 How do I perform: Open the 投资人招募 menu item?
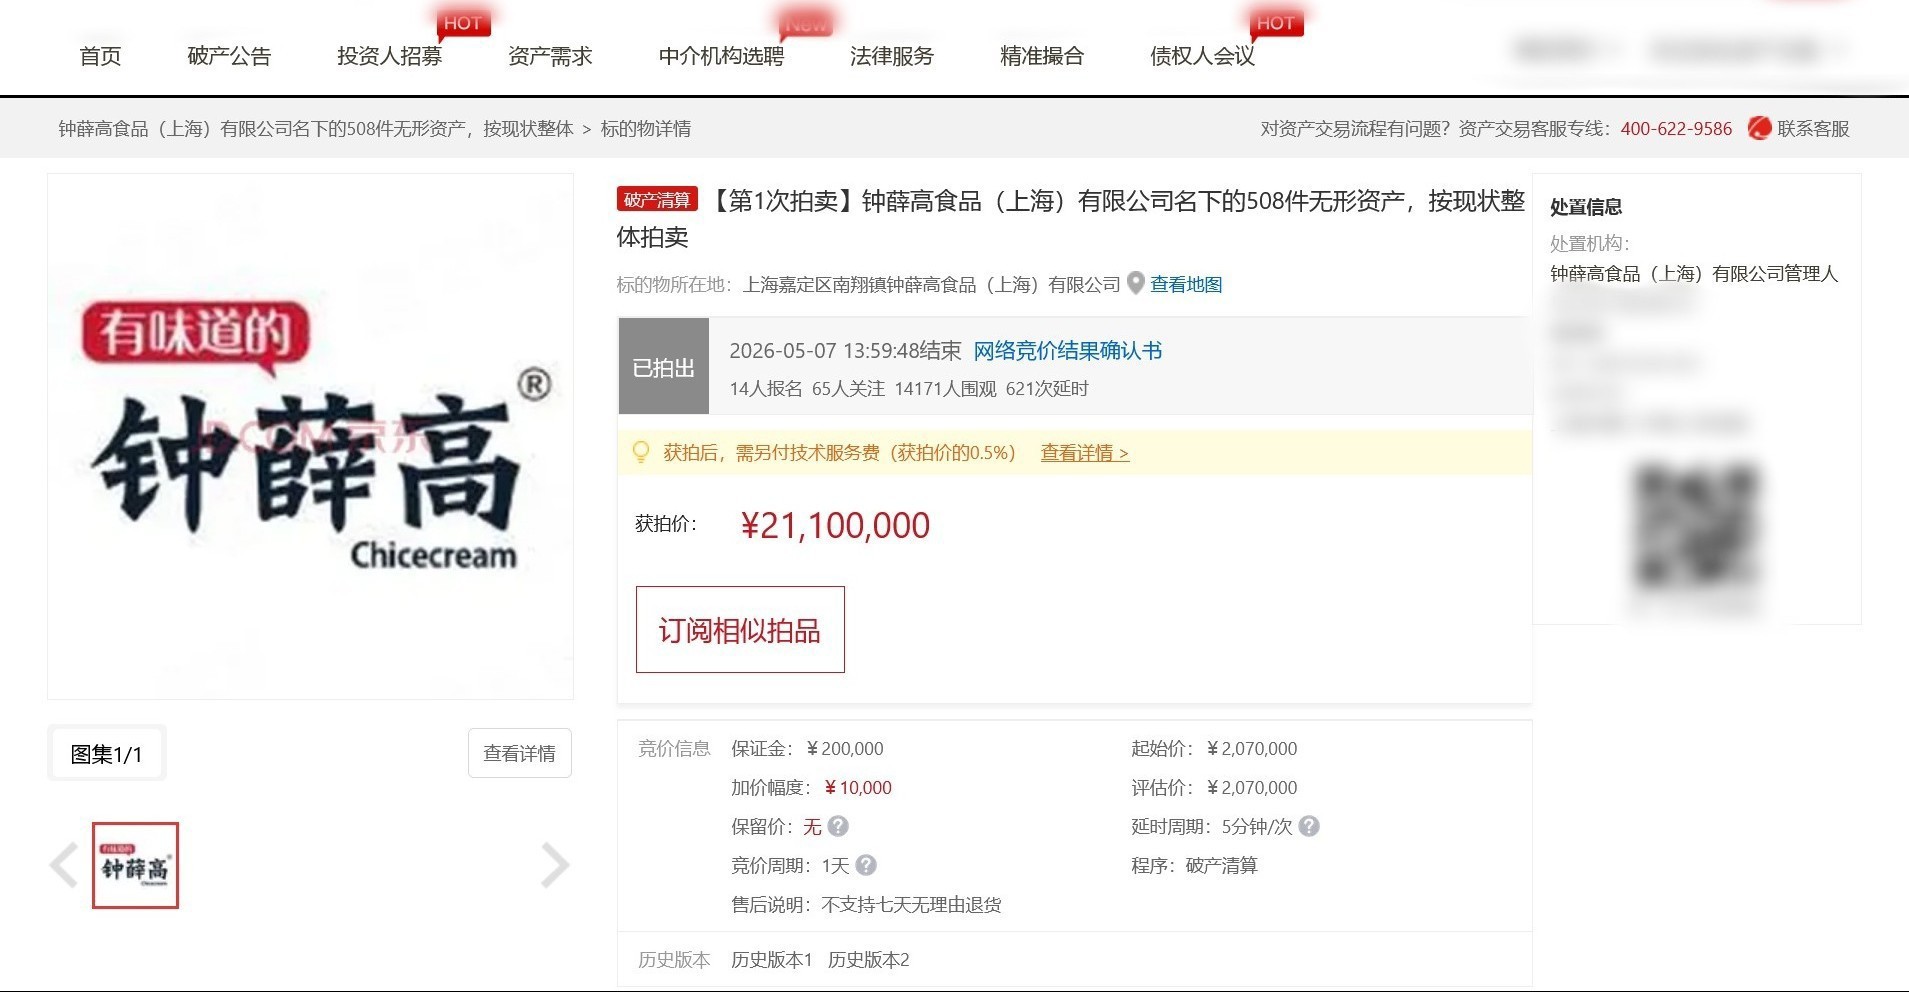[389, 56]
